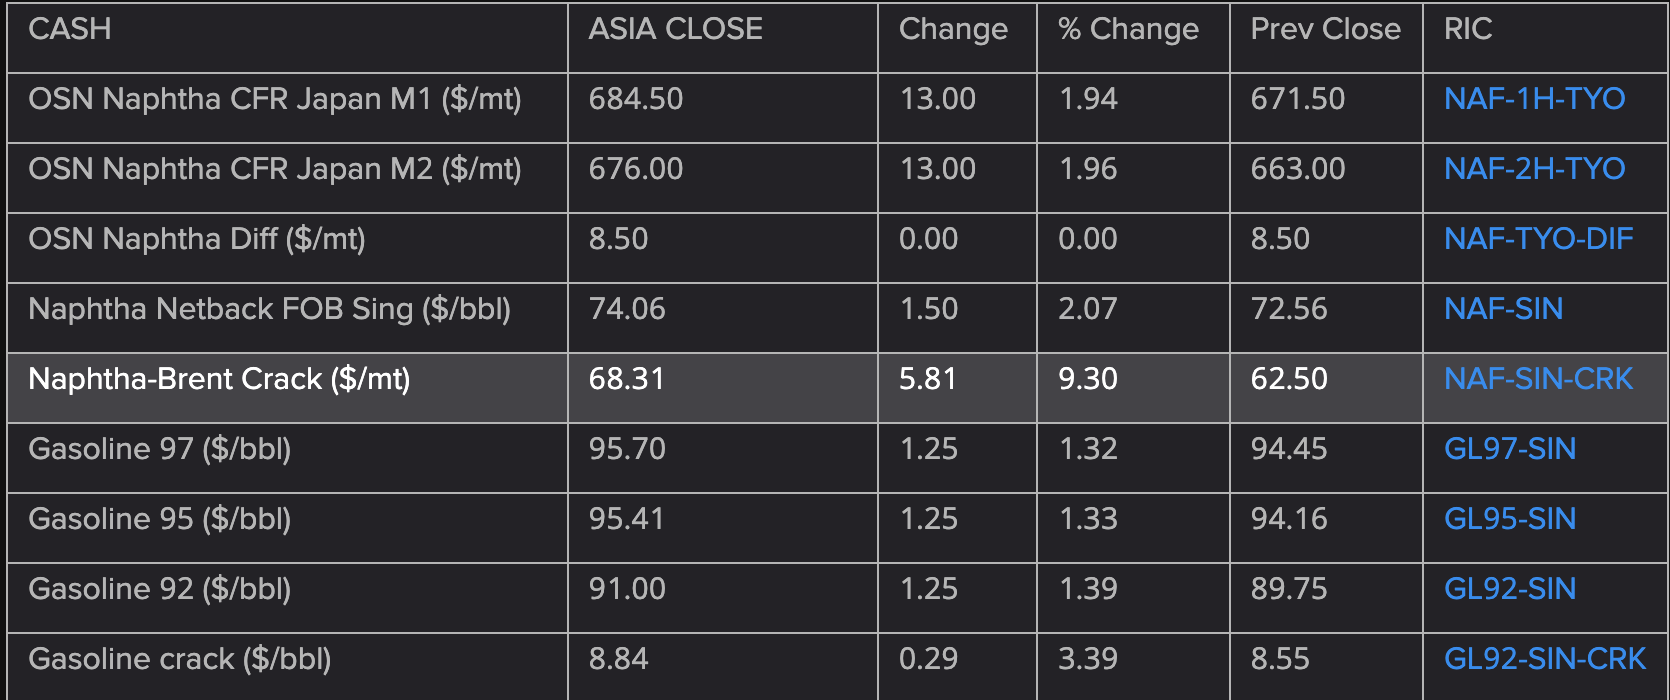Follow the NAF-SIN-CRK link
The height and width of the screenshot is (700, 1670).
point(1538,379)
